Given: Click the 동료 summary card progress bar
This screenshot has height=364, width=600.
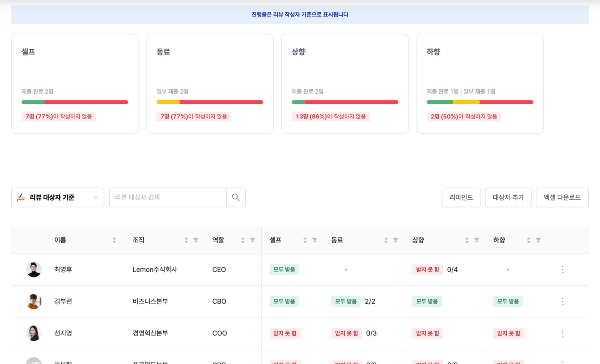Looking at the screenshot, I should [x=210, y=102].
